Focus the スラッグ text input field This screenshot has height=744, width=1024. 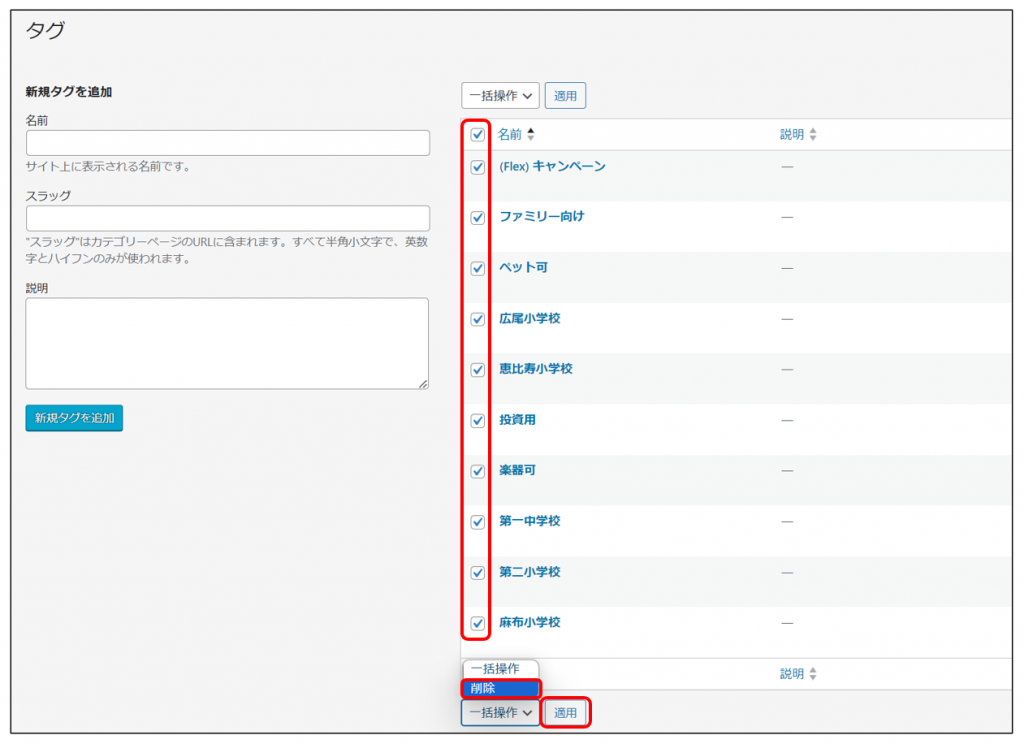click(227, 219)
